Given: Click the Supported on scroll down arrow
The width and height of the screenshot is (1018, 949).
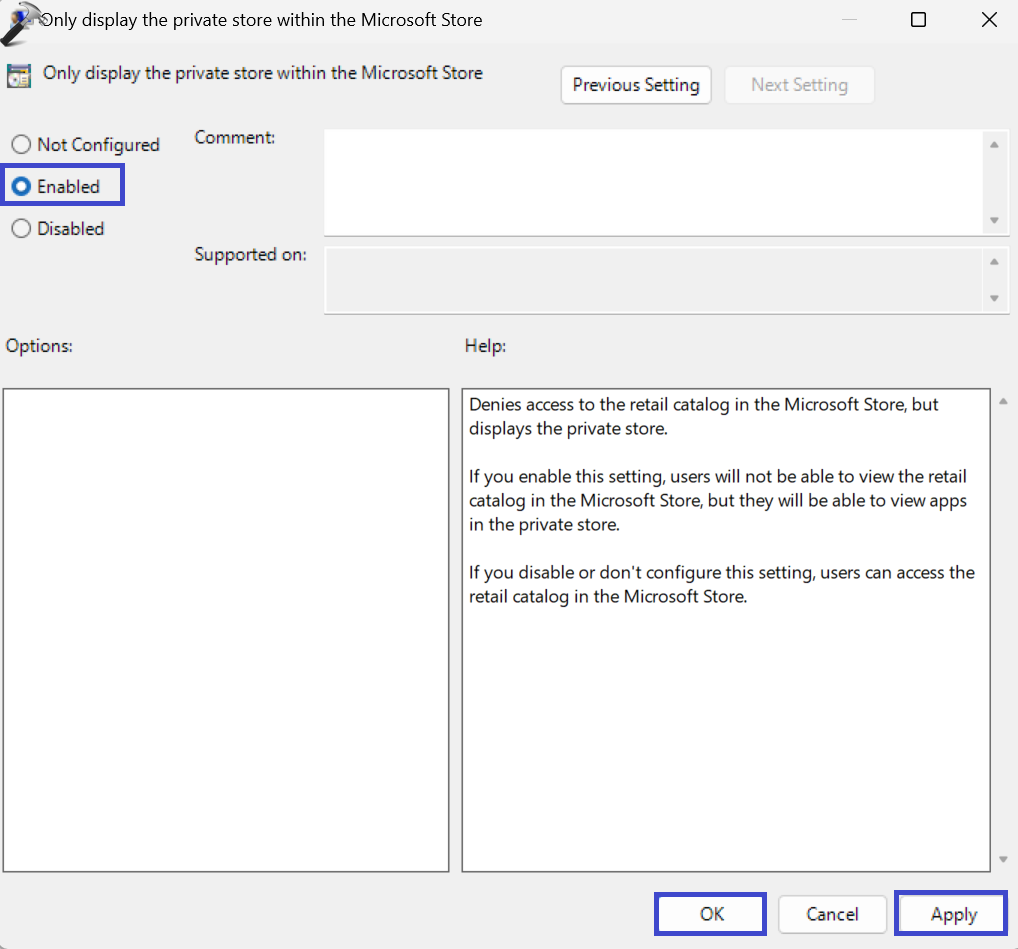Looking at the screenshot, I should click(993, 298).
